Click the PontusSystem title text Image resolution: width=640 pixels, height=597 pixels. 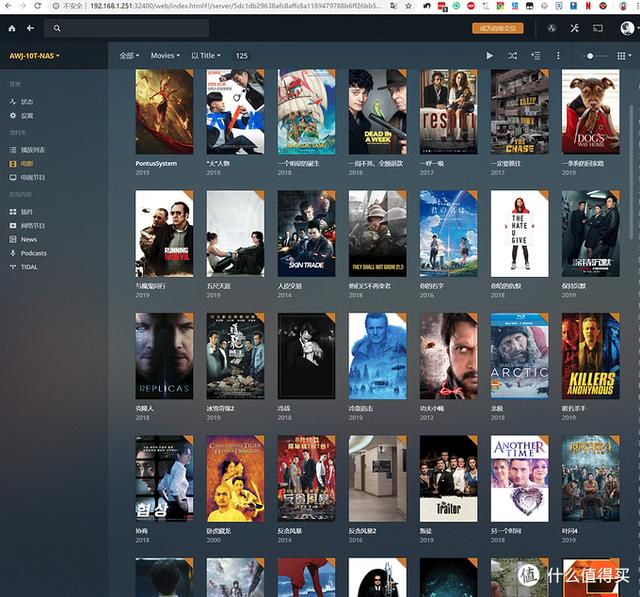point(156,164)
